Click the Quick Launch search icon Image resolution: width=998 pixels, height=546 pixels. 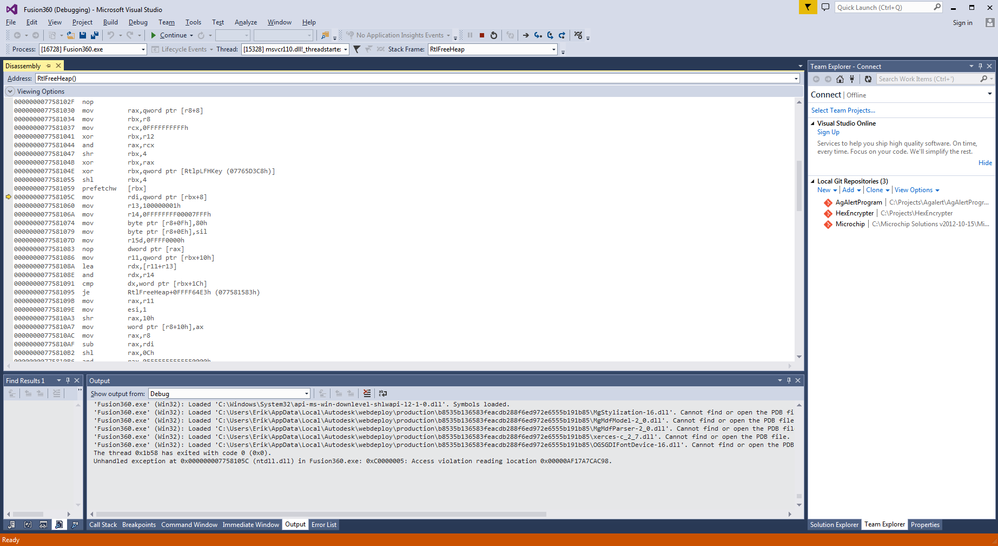click(937, 7)
